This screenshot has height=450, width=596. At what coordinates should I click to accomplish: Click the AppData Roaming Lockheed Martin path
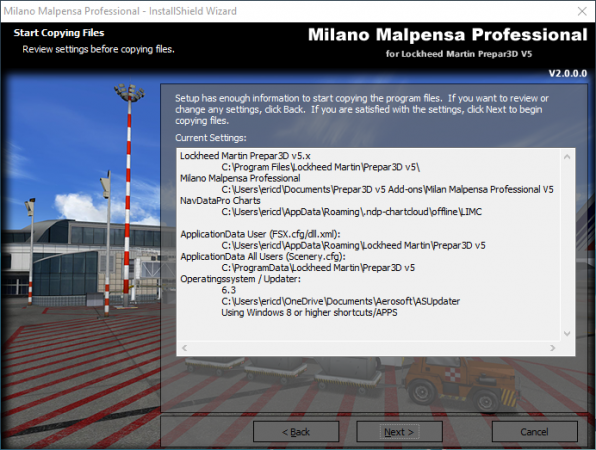(353, 246)
